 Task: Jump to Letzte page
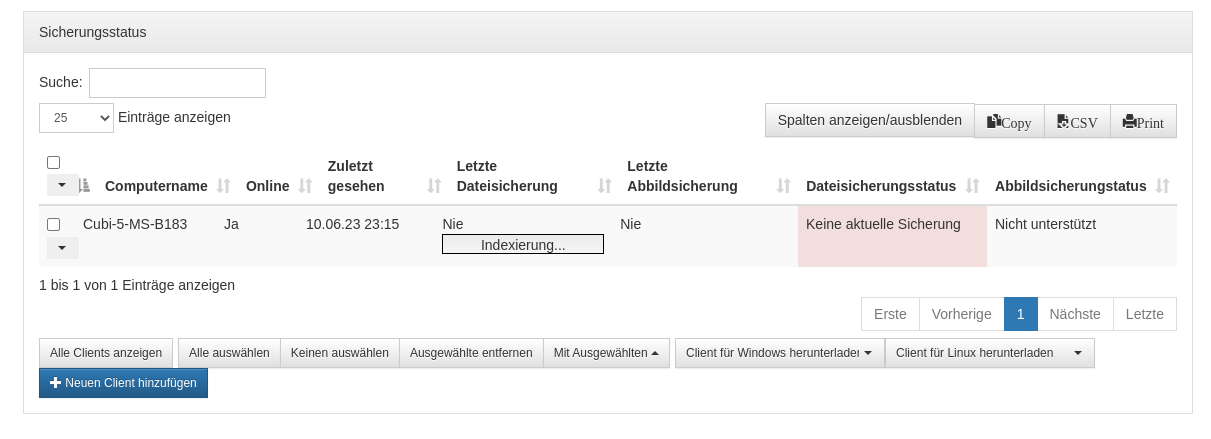1144,314
